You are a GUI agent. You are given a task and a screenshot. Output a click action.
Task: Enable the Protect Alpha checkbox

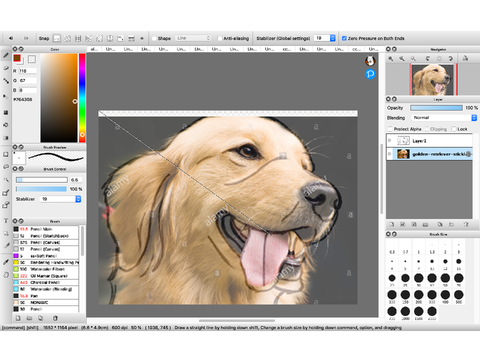[x=390, y=129]
